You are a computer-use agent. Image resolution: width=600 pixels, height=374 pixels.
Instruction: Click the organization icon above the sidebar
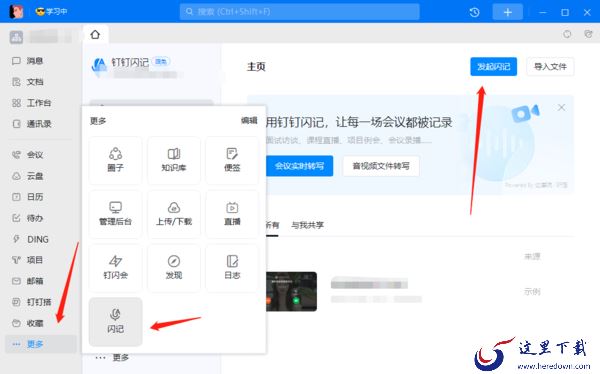pyautogui.click(x=16, y=37)
